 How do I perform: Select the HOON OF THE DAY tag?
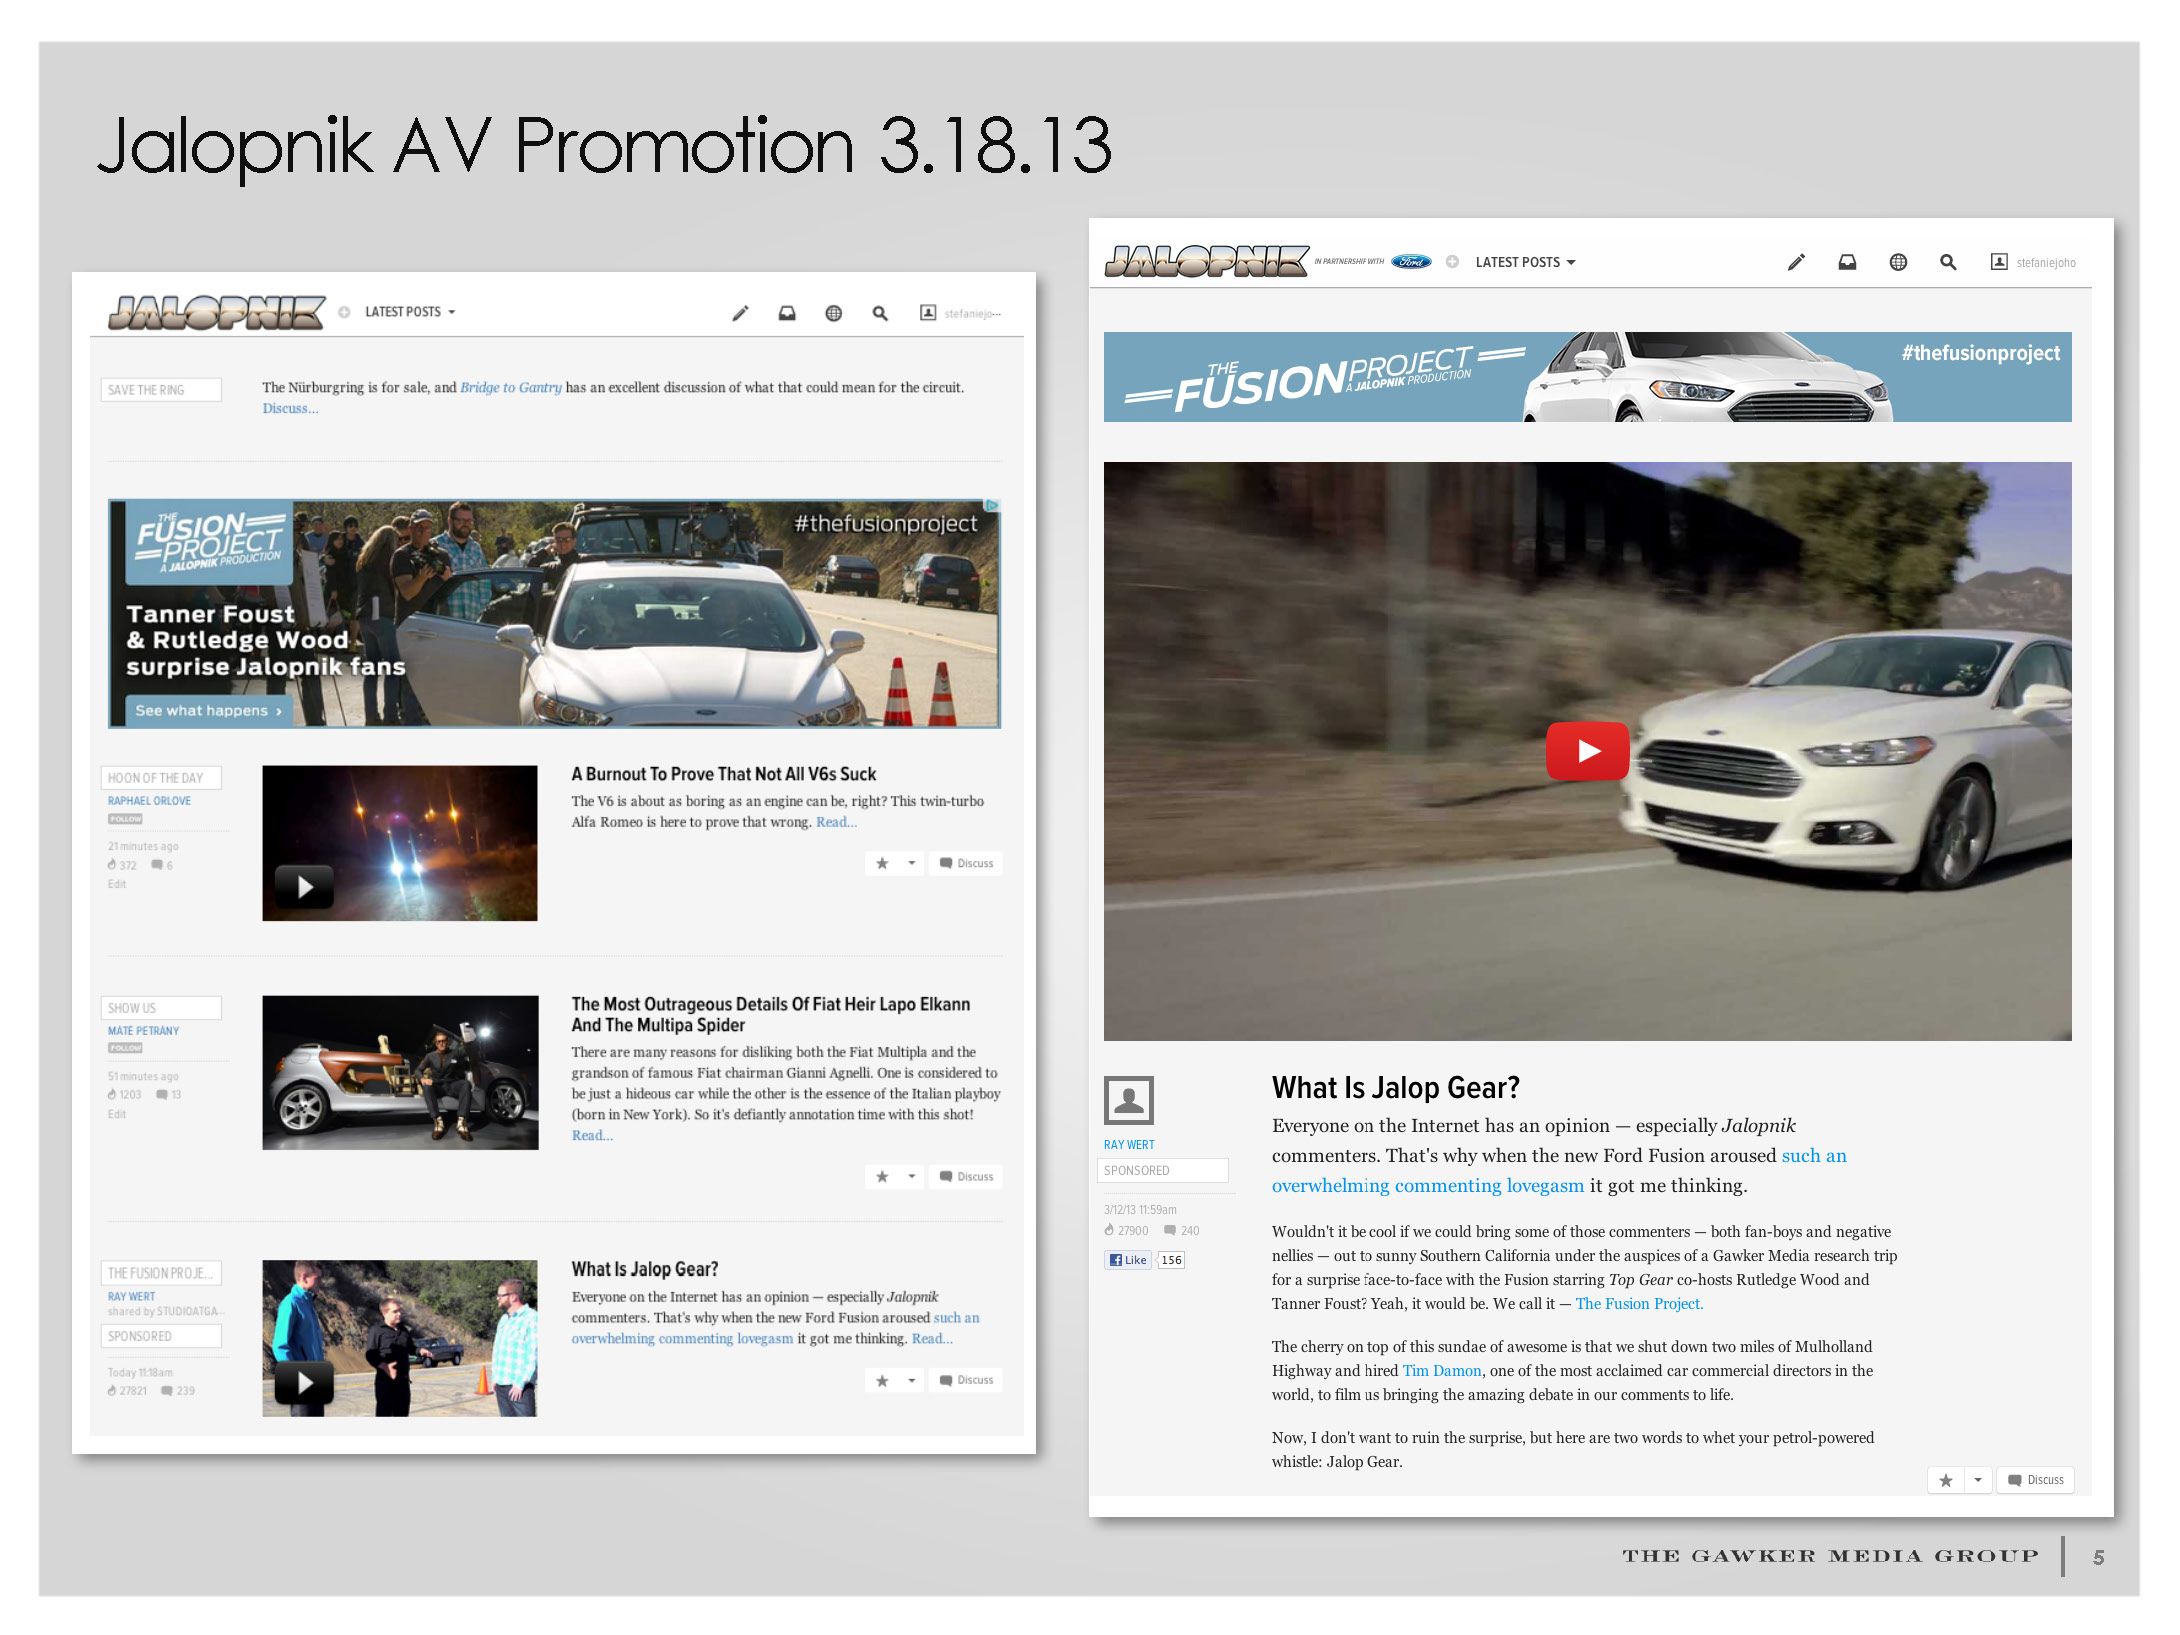[x=161, y=778]
